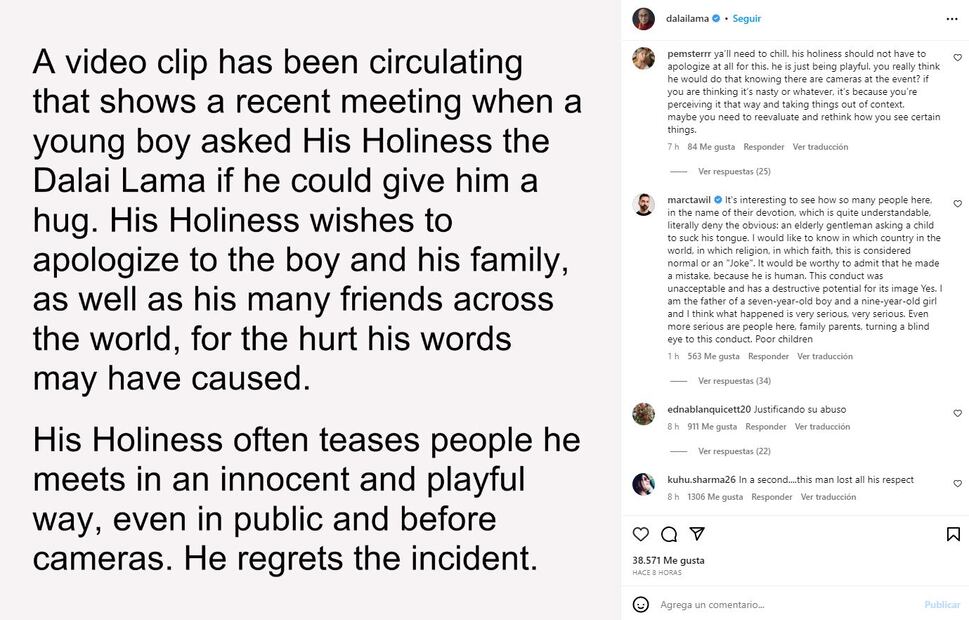Like the post with heart icon

(641, 534)
